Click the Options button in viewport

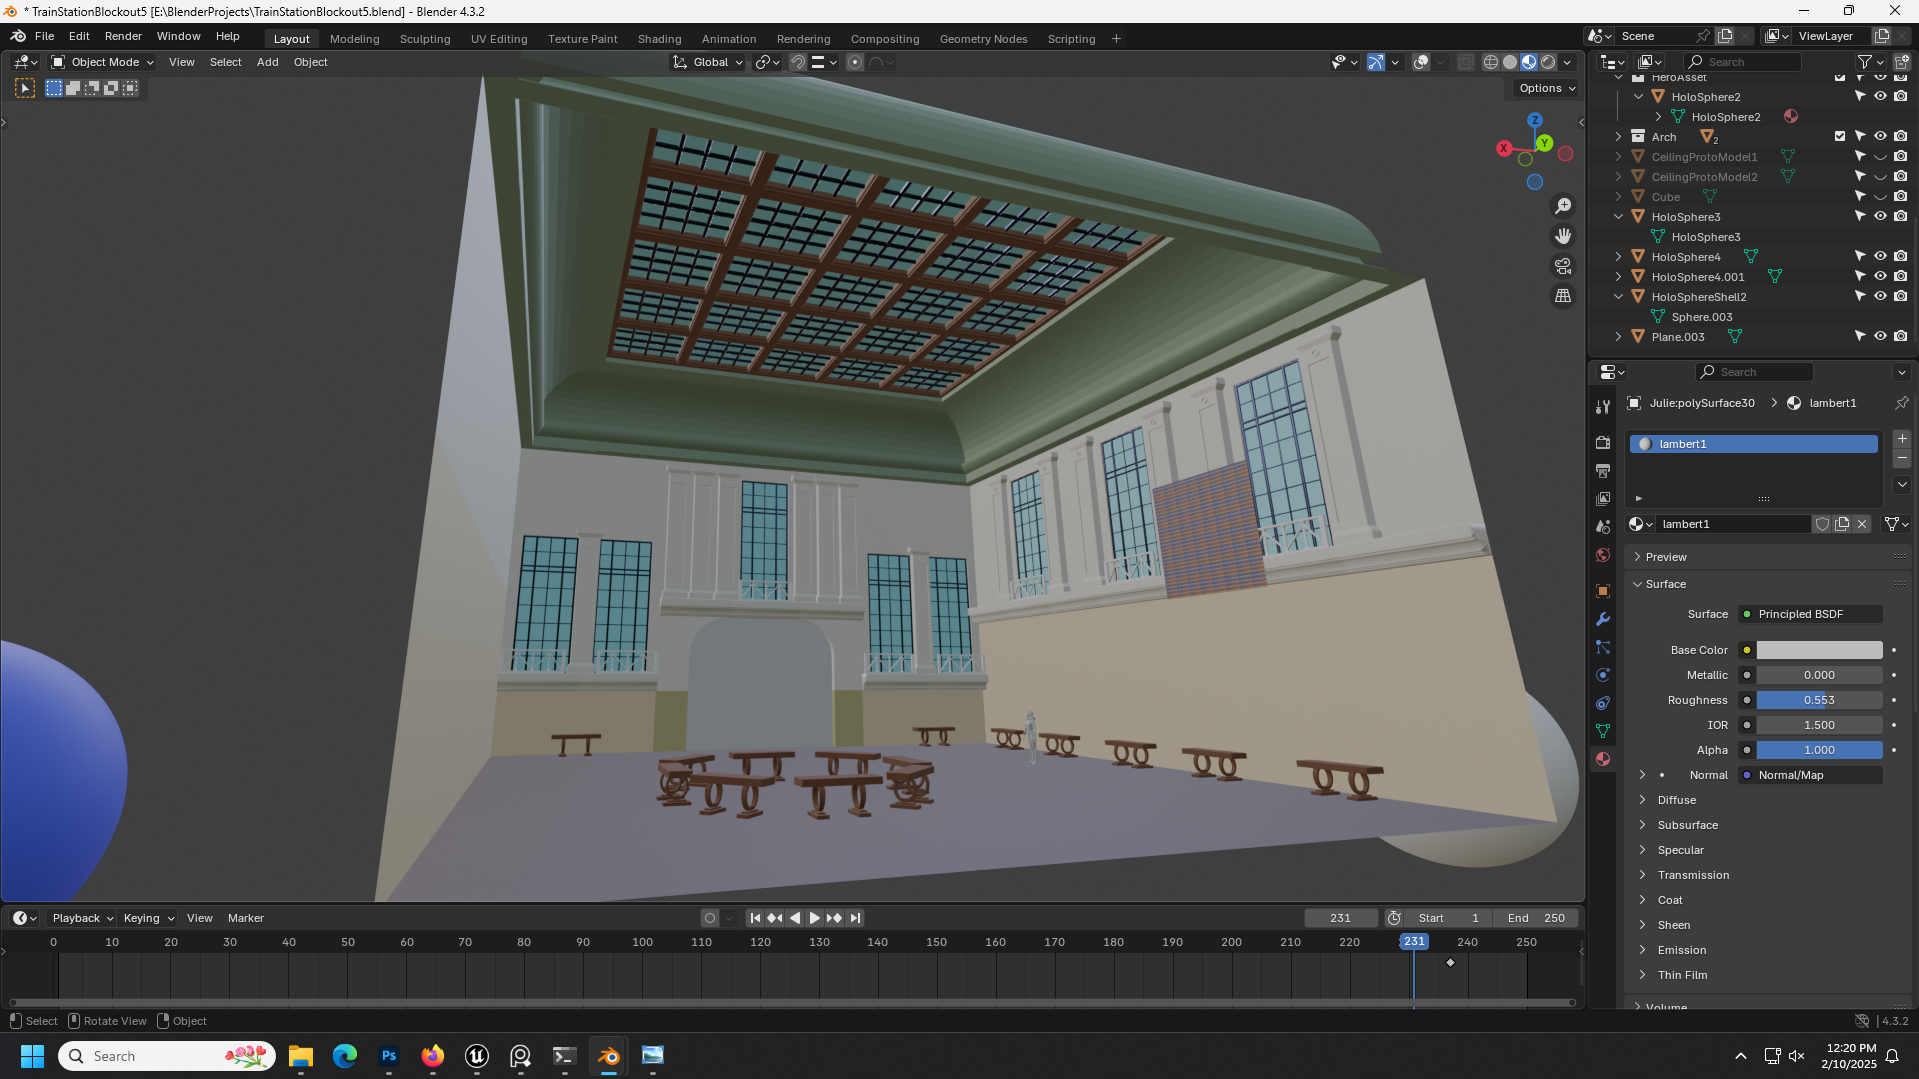click(1546, 88)
